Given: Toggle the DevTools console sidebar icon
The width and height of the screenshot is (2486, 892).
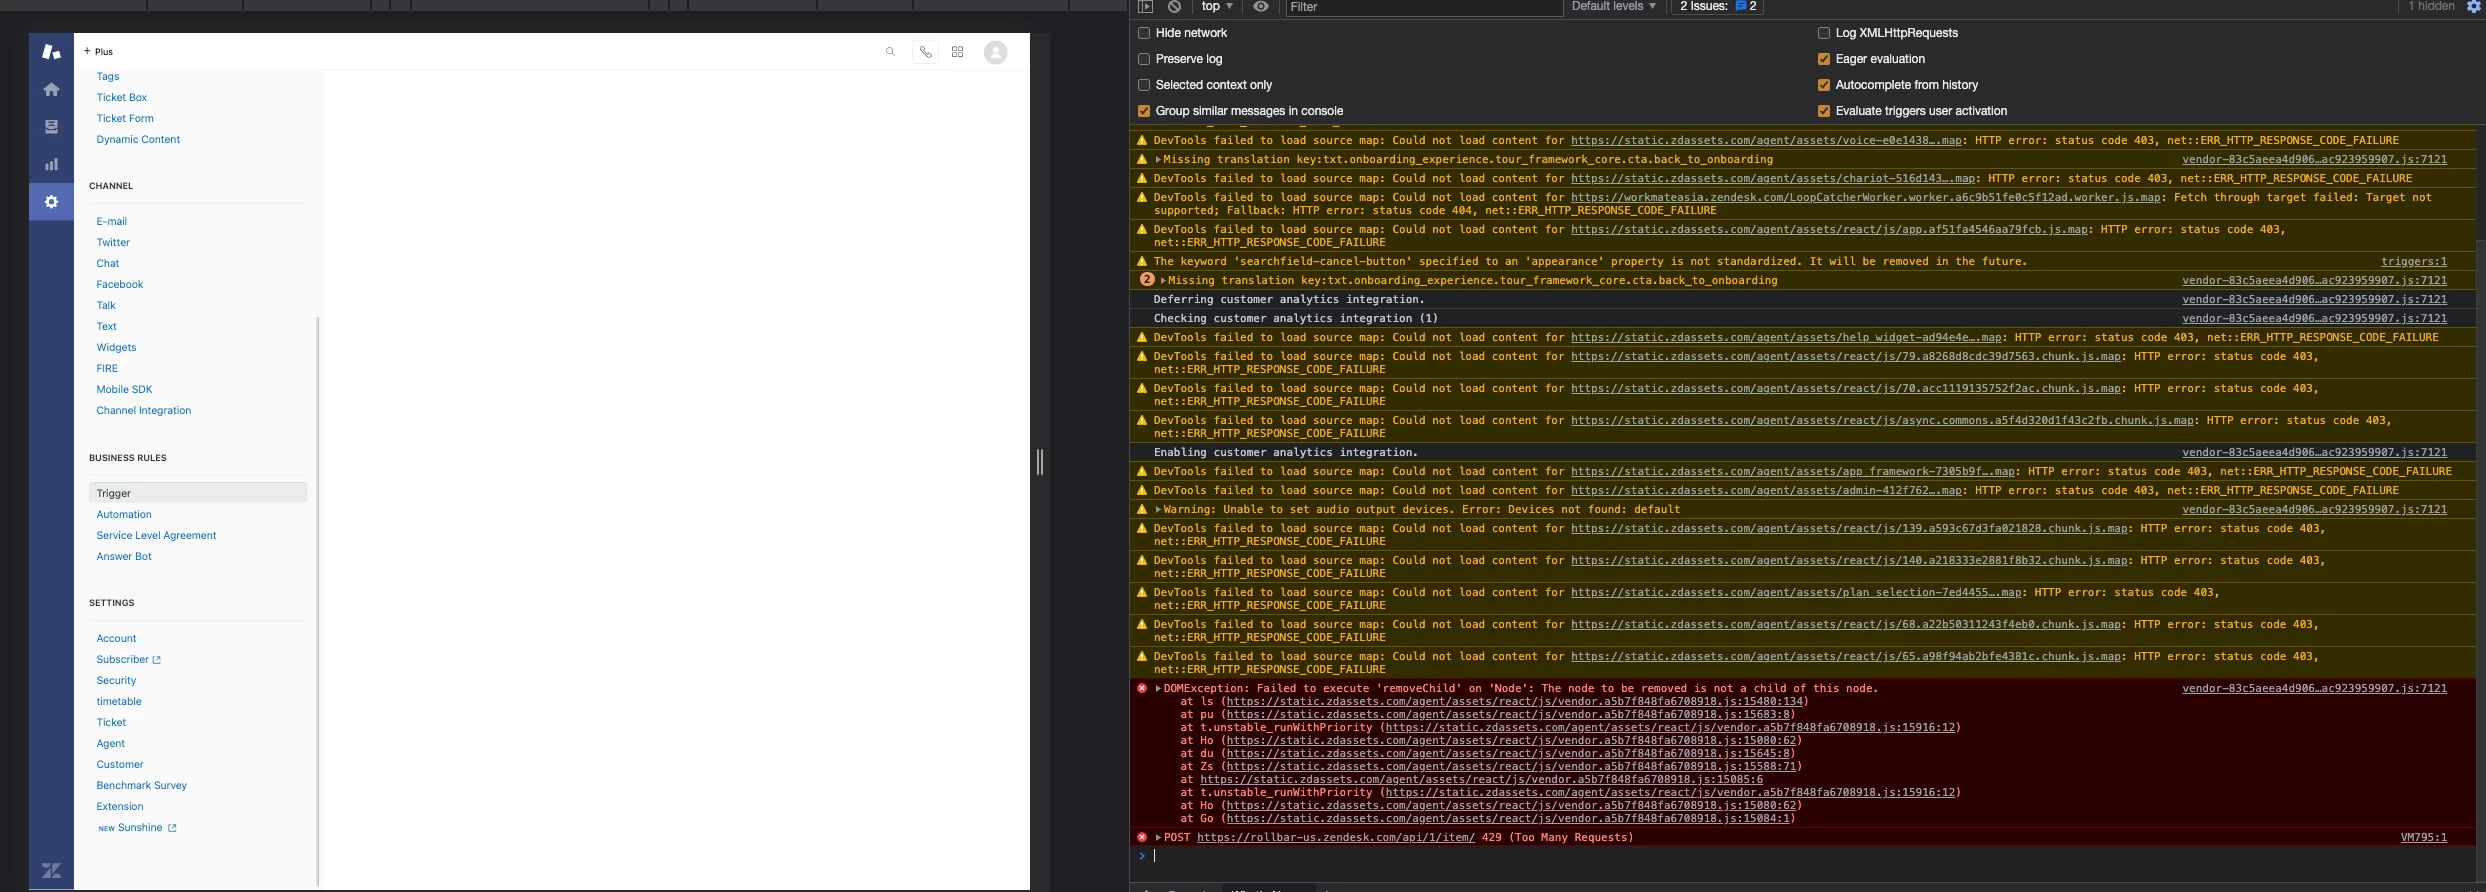Looking at the screenshot, I should point(1146,6).
